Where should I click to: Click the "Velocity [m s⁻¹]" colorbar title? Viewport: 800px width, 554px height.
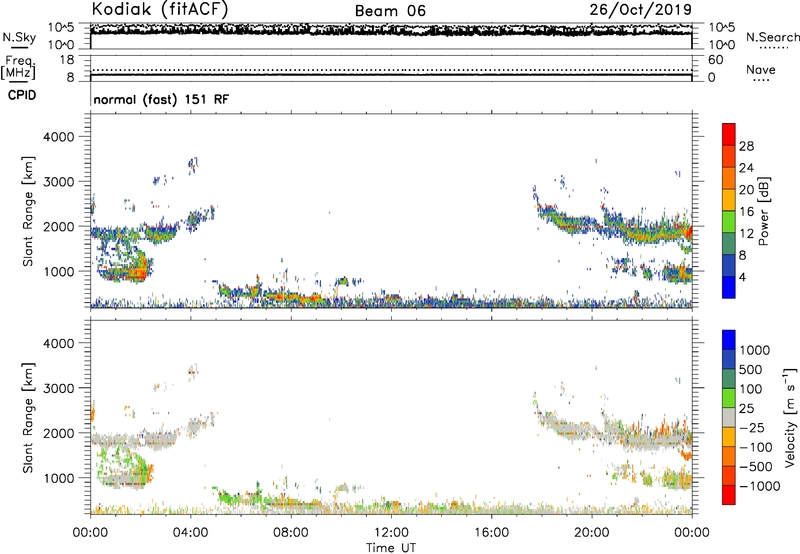790,417
